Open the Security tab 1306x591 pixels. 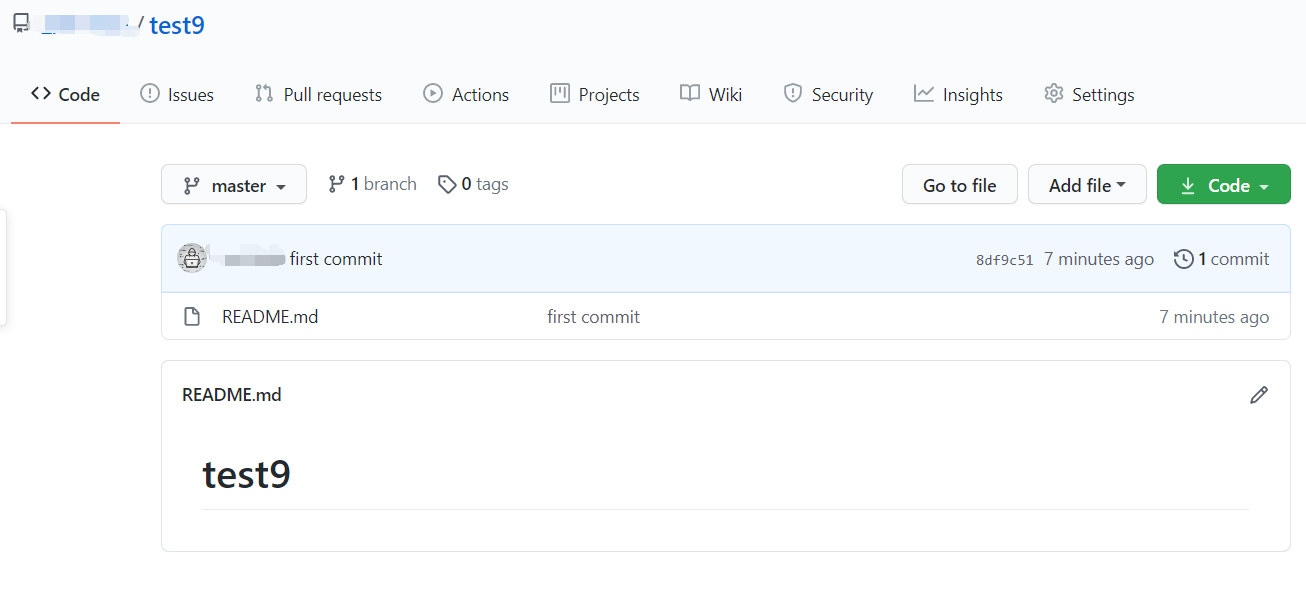pyautogui.click(x=828, y=95)
